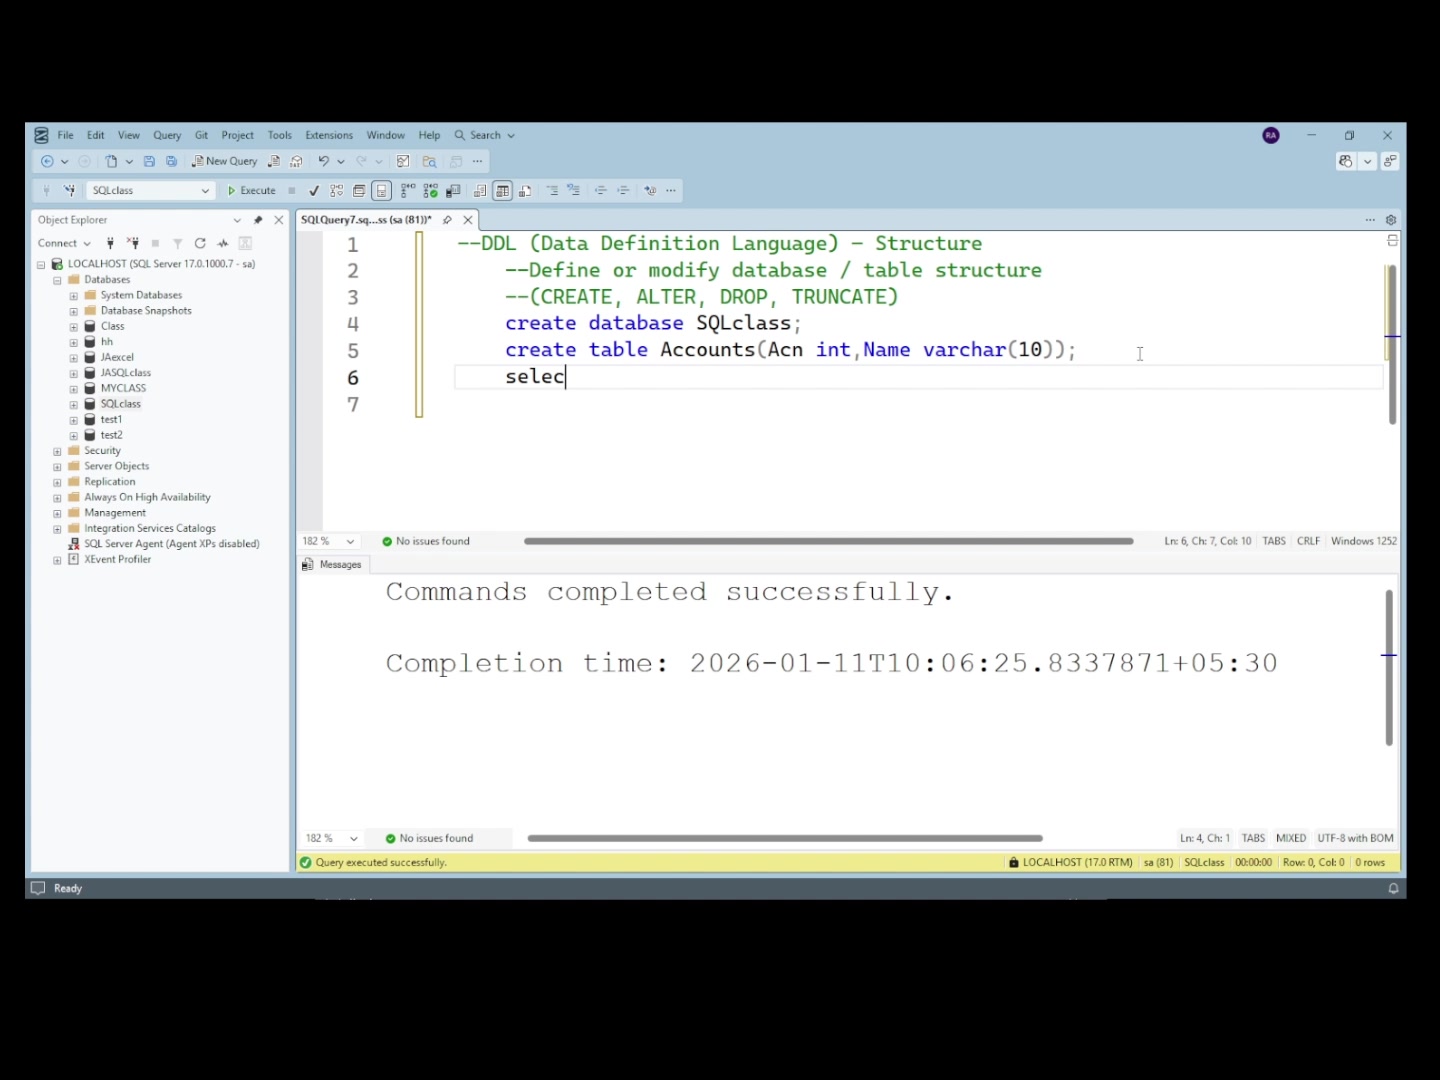Pin the SQLQuery7 tab
Screen dimensions: 1440x1080
pyautogui.click(x=447, y=220)
